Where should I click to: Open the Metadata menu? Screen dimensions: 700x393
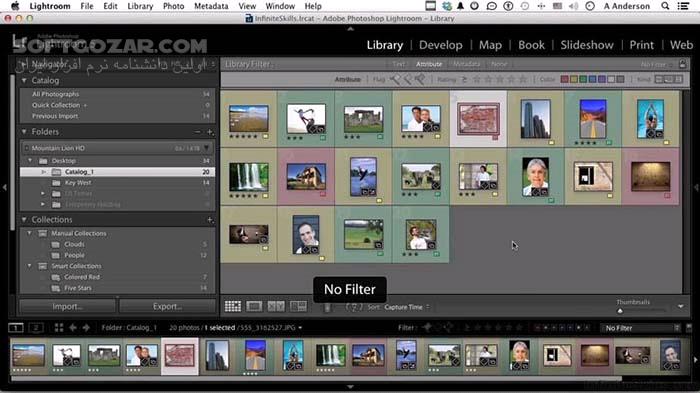click(x=211, y=6)
